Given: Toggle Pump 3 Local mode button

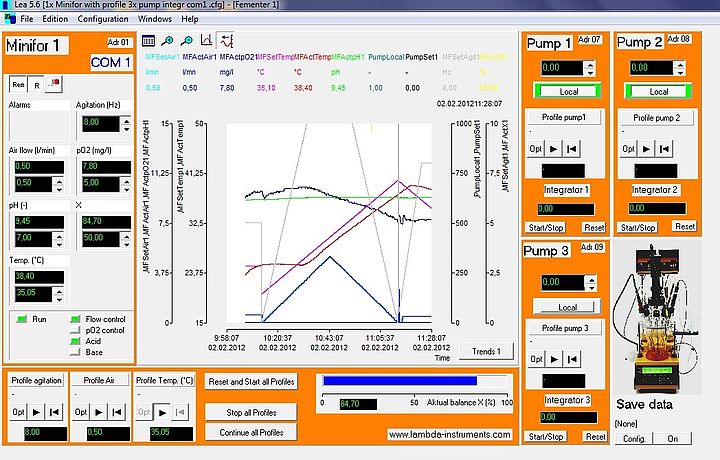Looking at the screenshot, I should pyautogui.click(x=567, y=307).
